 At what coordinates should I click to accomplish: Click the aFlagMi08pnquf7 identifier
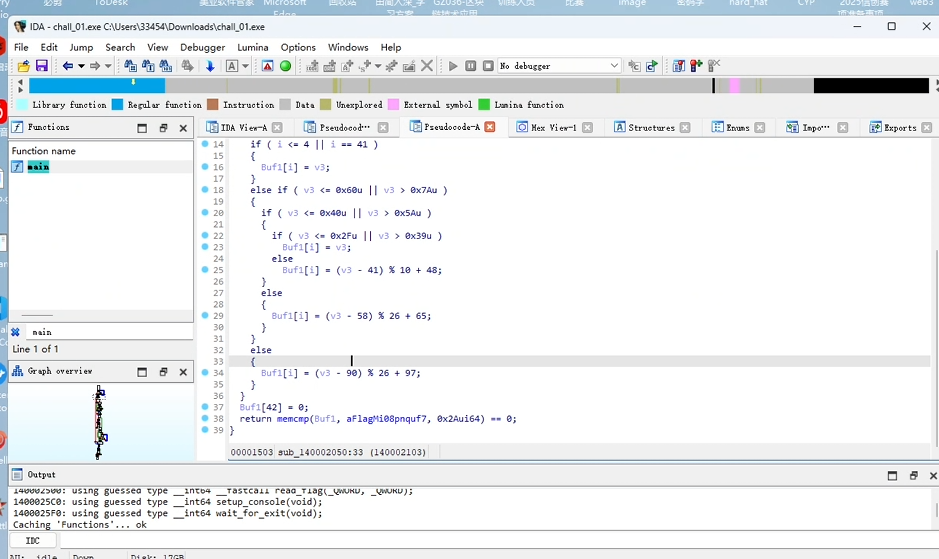(x=387, y=419)
